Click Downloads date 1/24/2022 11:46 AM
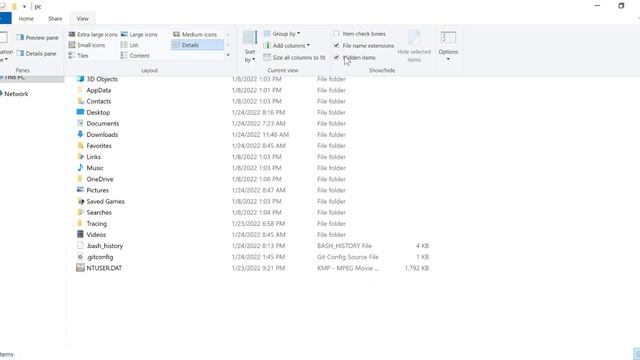Viewport: 640px width, 360px height. [x=260, y=134]
